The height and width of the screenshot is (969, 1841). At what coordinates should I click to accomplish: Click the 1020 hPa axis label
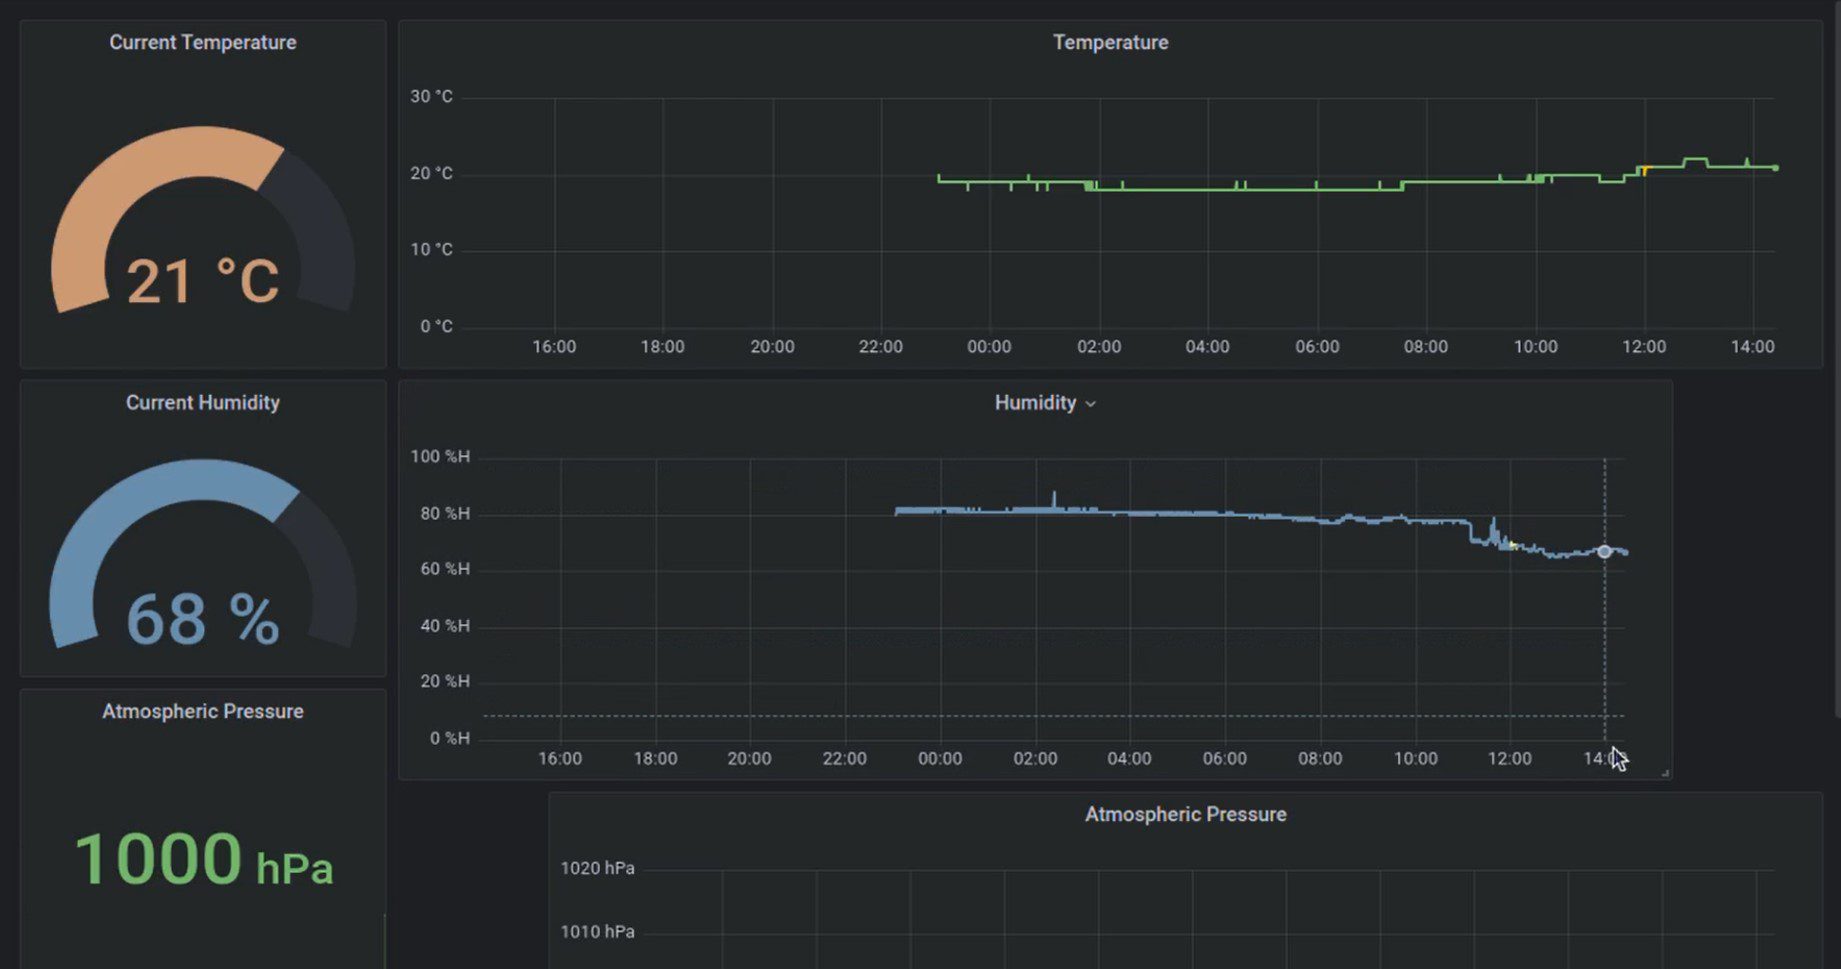click(x=597, y=868)
